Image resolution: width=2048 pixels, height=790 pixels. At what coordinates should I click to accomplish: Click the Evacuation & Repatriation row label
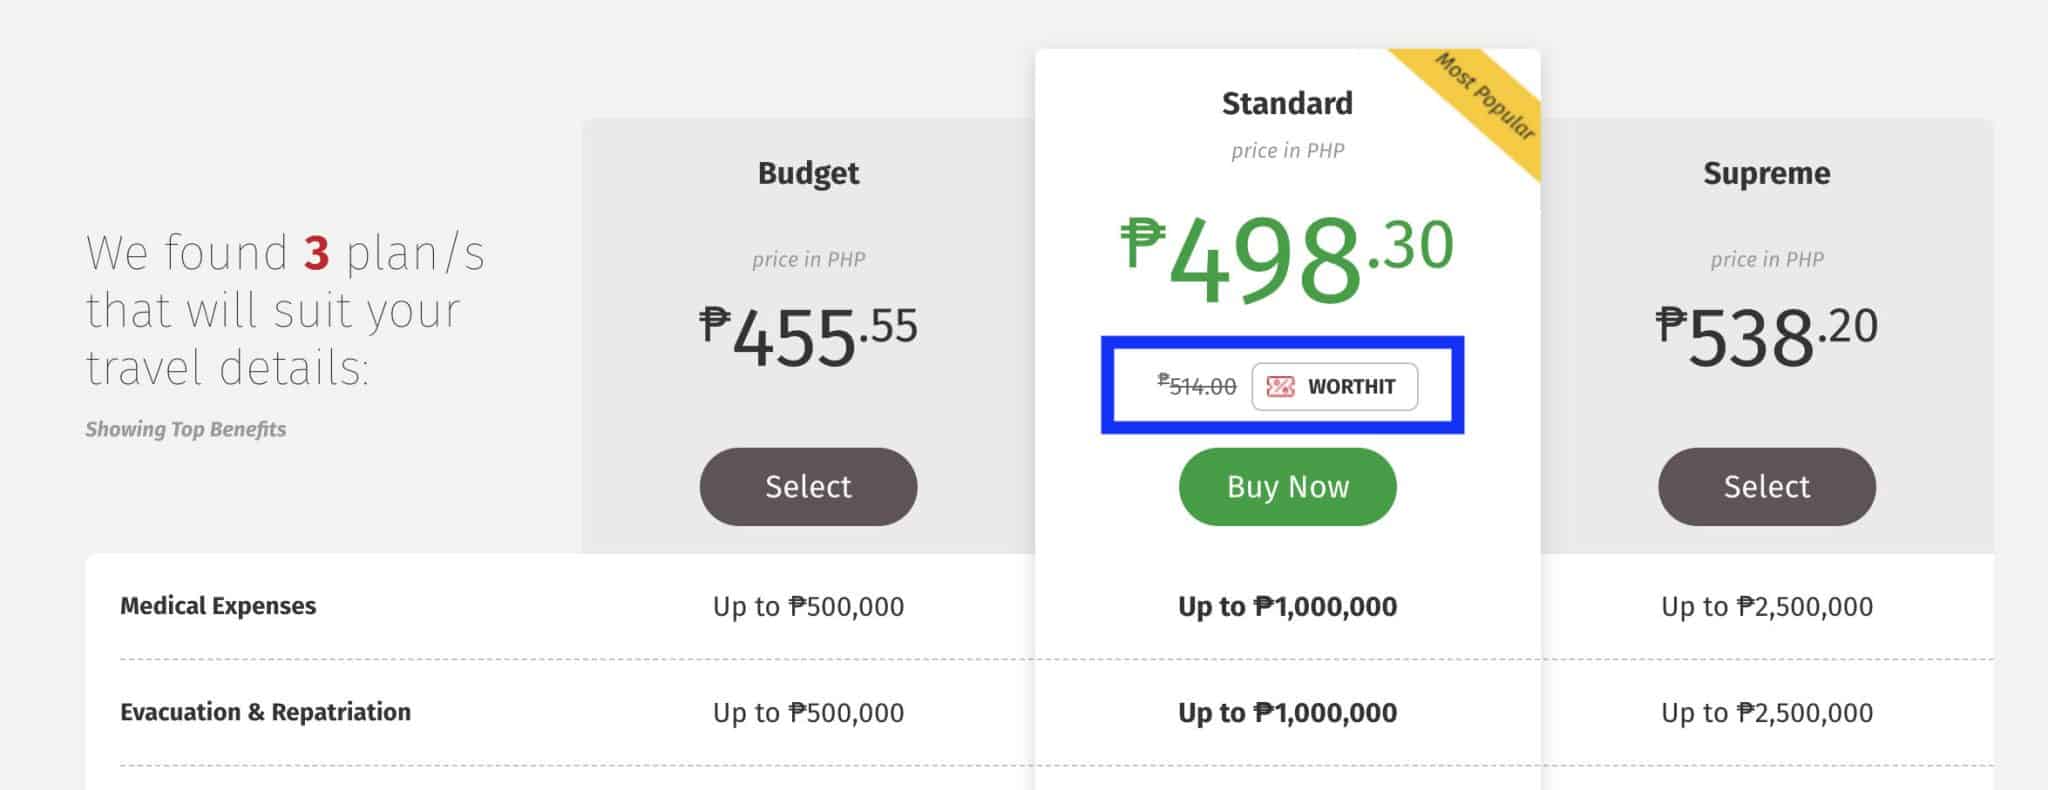[x=265, y=712]
